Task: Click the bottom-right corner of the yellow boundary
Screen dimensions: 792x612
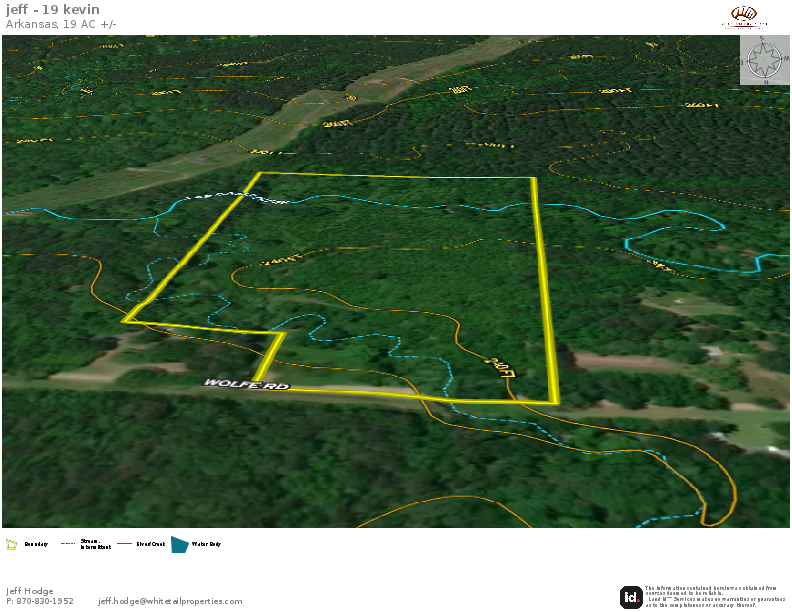Action: [555, 403]
